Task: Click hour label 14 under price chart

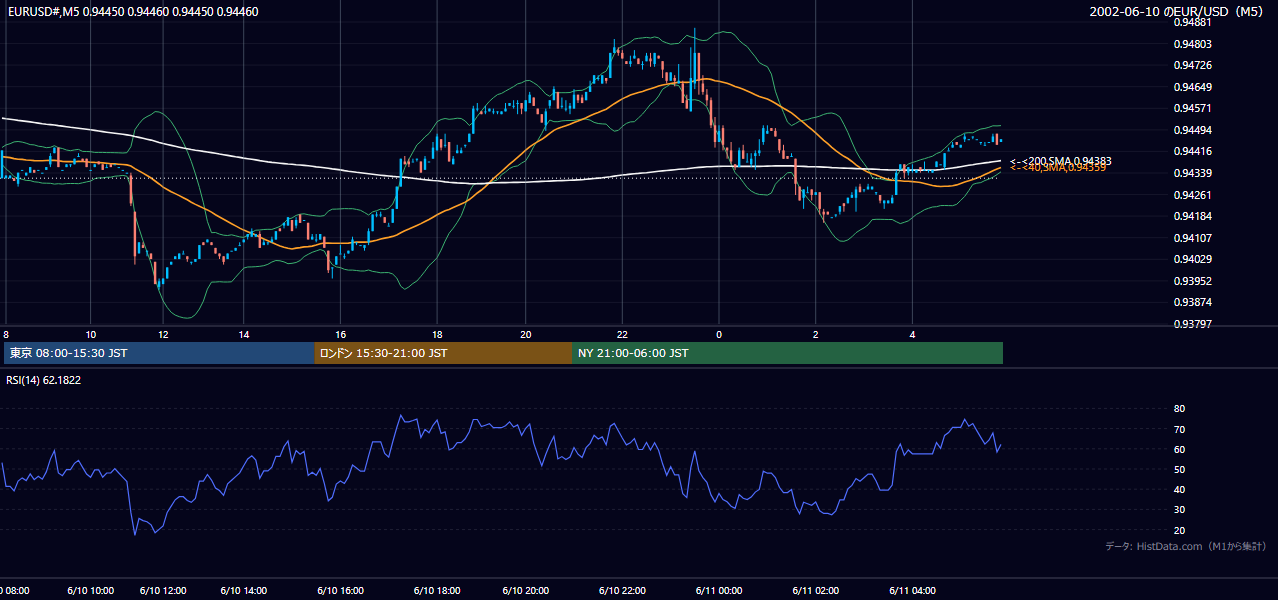Action: click(244, 334)
